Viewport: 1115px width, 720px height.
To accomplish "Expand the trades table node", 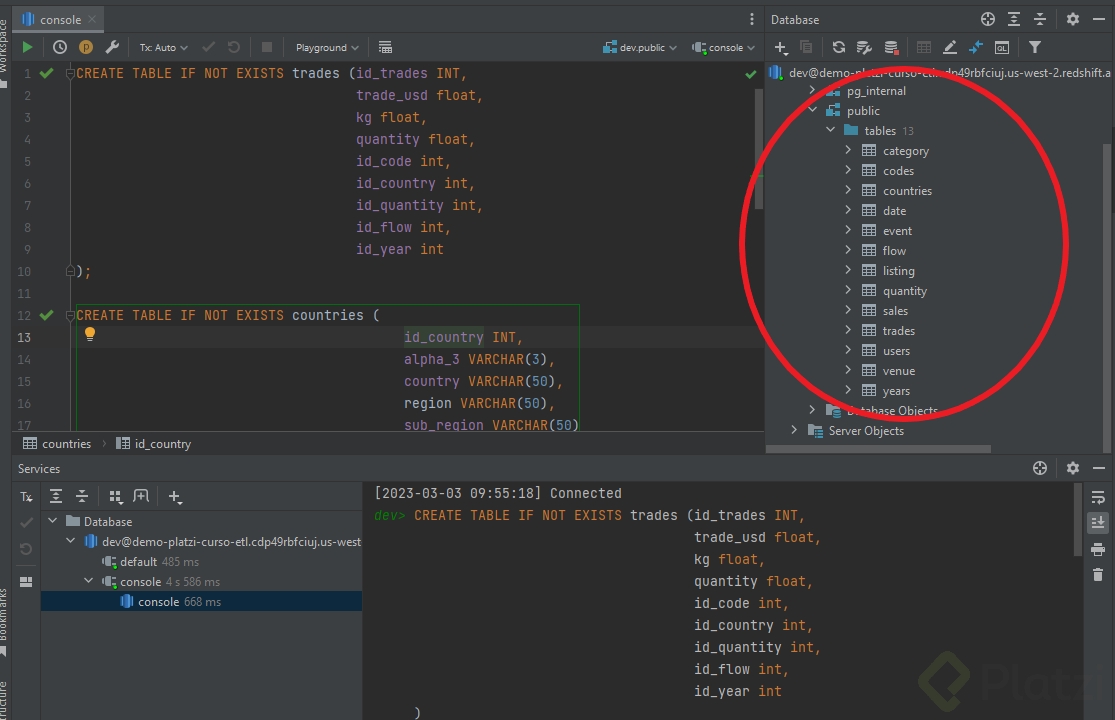I will (848, 331).
